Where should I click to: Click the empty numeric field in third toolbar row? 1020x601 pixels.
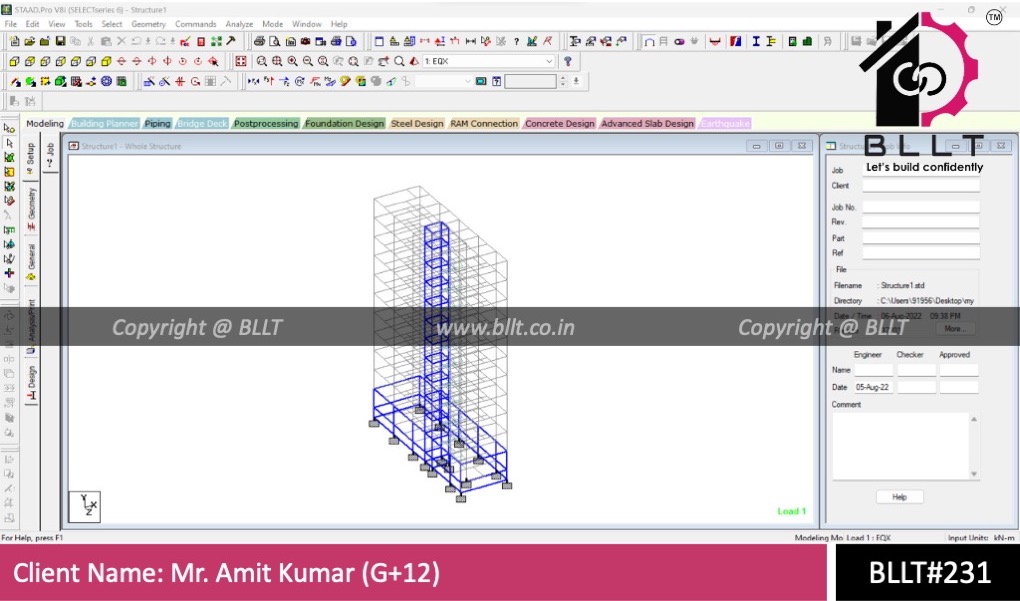[530, 81]
